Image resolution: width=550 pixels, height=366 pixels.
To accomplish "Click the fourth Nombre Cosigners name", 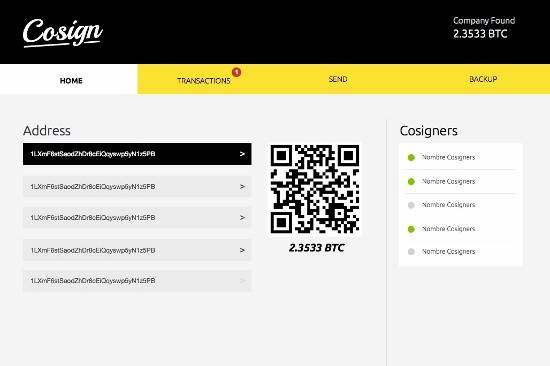I will tap(448, 229).
